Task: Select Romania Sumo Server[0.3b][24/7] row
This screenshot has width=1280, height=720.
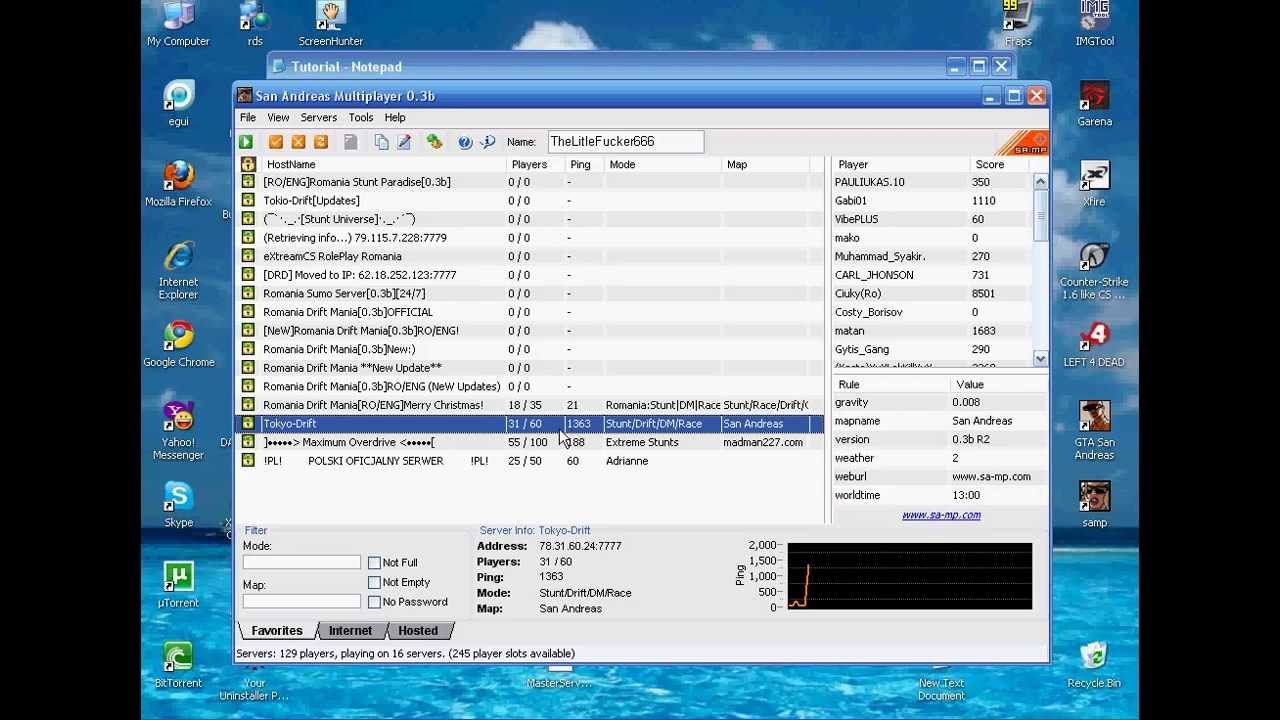Action: coord(530,293)
